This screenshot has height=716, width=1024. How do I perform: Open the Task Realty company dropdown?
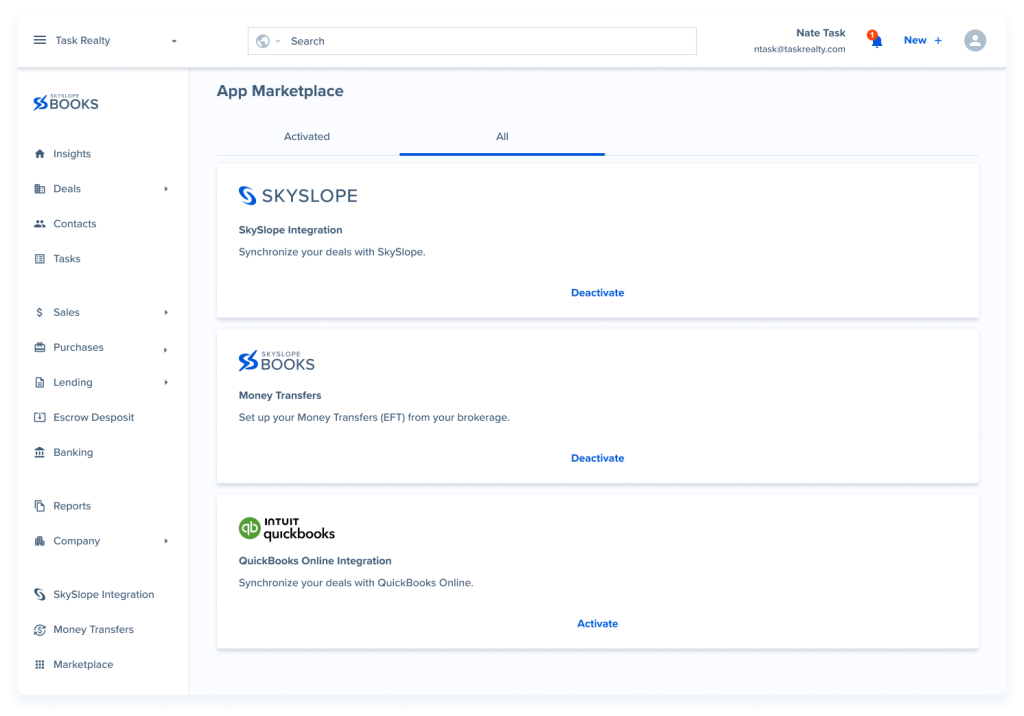point(173,41)
